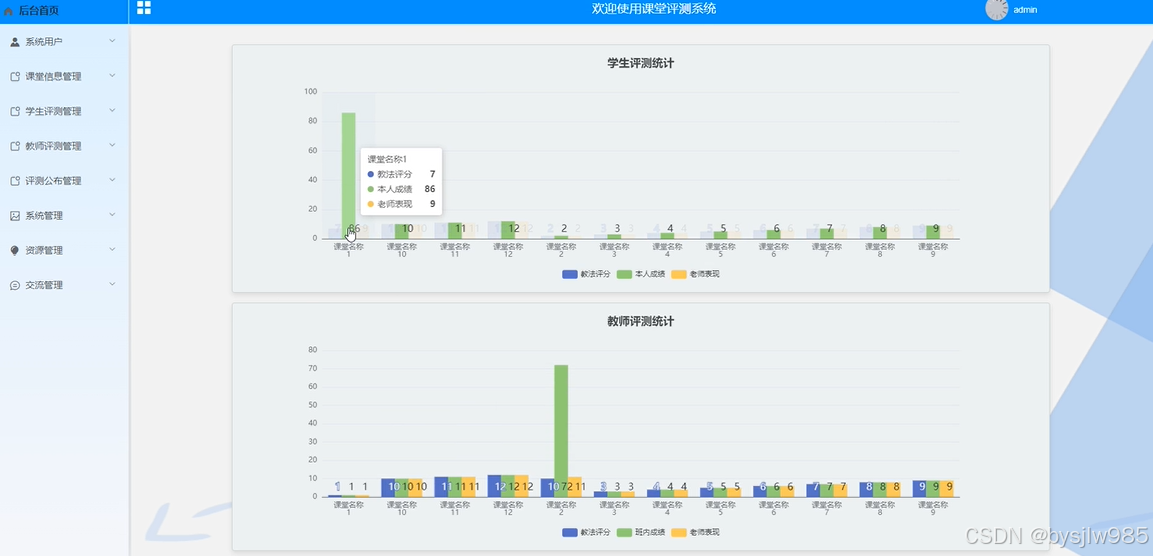
Task: Open the 评测公布管理 menu label
Action: (x=53, y=181)
